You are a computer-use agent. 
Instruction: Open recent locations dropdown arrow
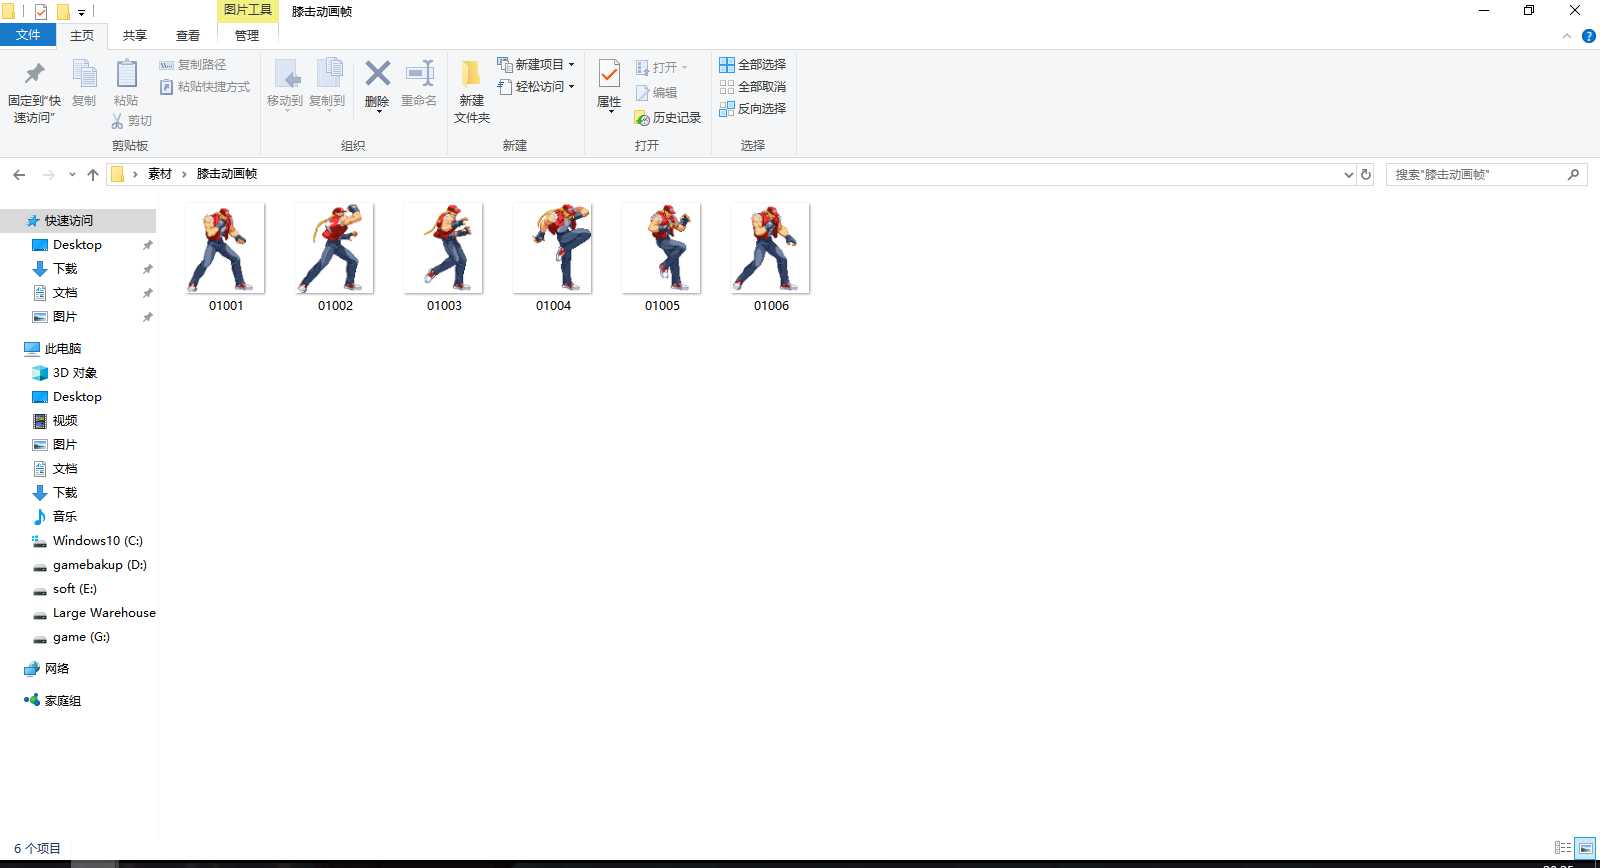[x=72, y=175]
